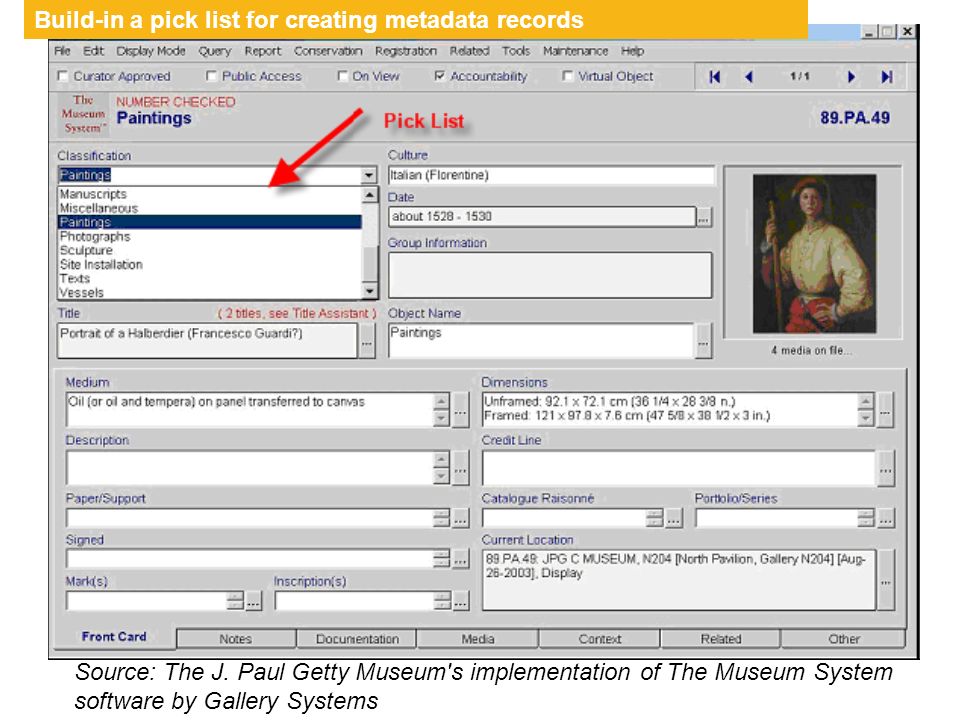Jump to the last record
This screenshot has width=960, height=720.
coord(887,77)
